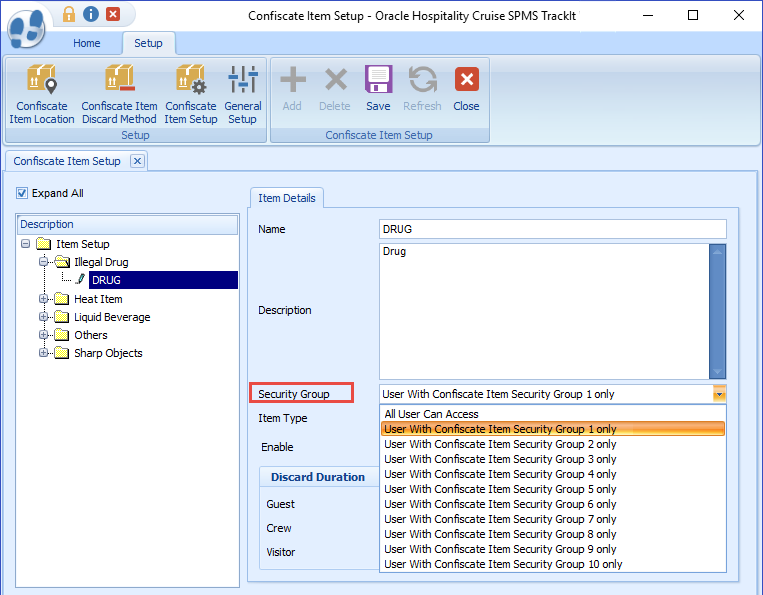Screen dimensions: 763x595
Task: Click the Security Group combo box field
Action: 552,394
